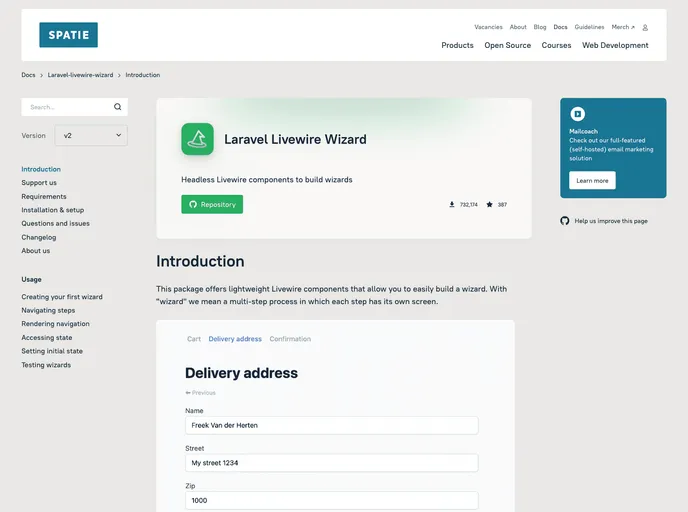Click the Laravel Livewire Wizard title

point(295,140)
